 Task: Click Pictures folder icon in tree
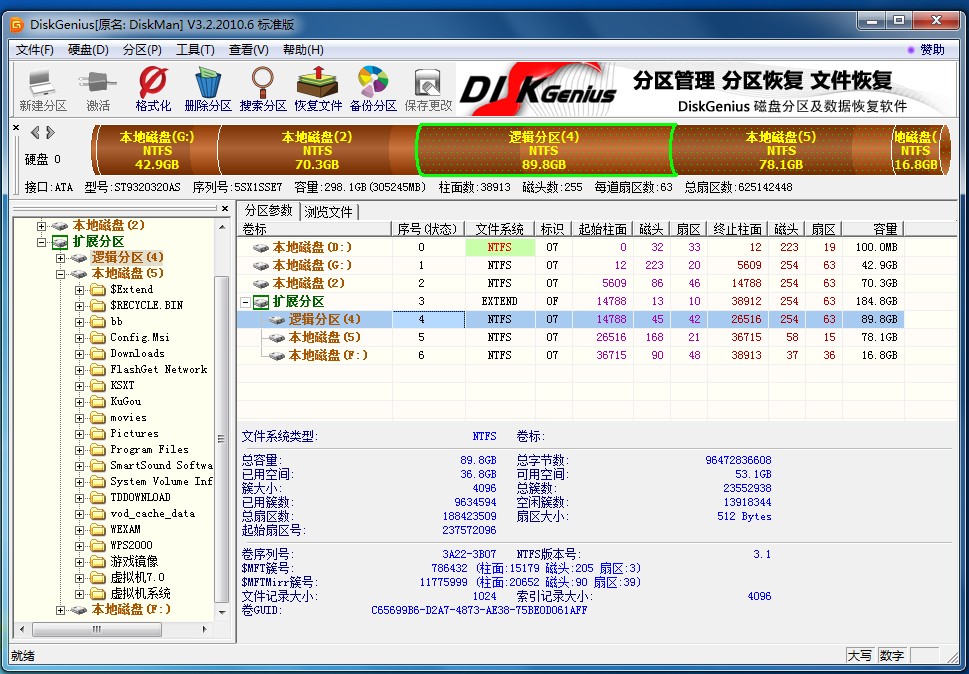98,434
